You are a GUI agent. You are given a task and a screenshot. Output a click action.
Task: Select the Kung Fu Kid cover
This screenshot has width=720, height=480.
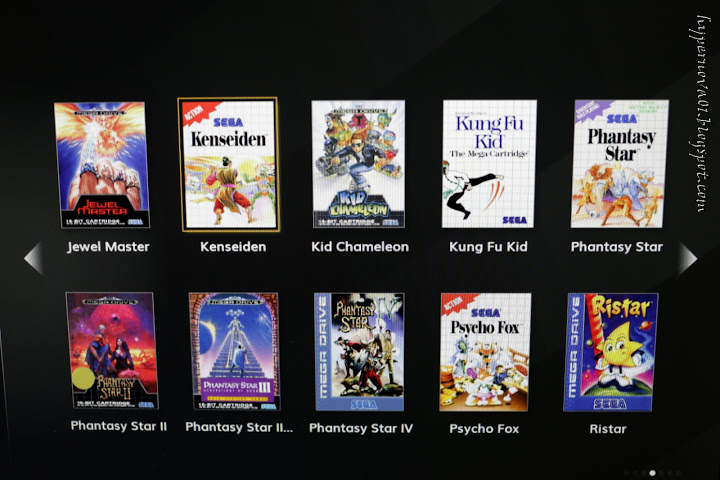(x=489, y=164)
